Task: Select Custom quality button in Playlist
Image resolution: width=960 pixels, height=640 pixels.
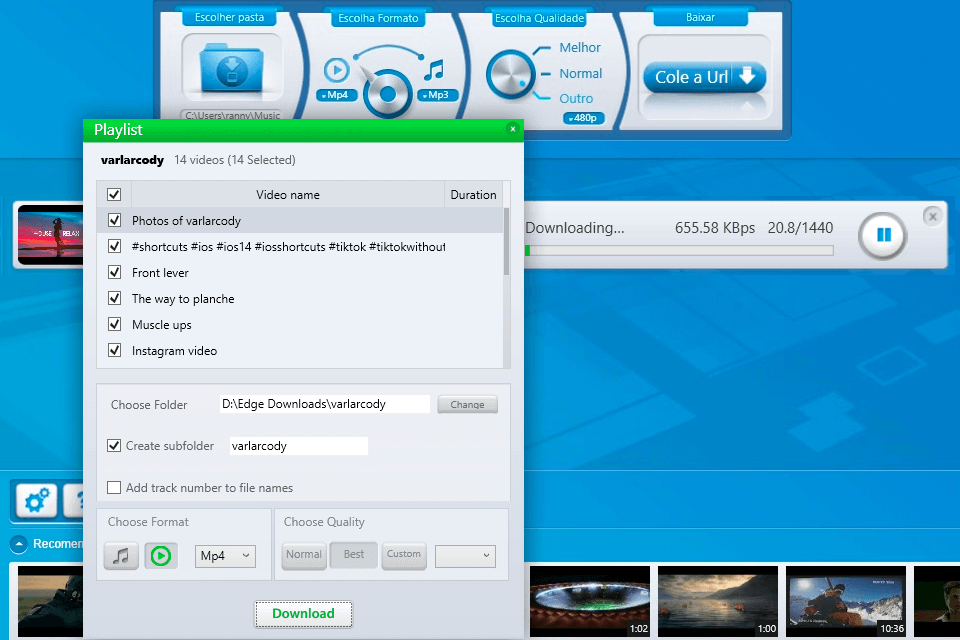Action: click(403, 555)
